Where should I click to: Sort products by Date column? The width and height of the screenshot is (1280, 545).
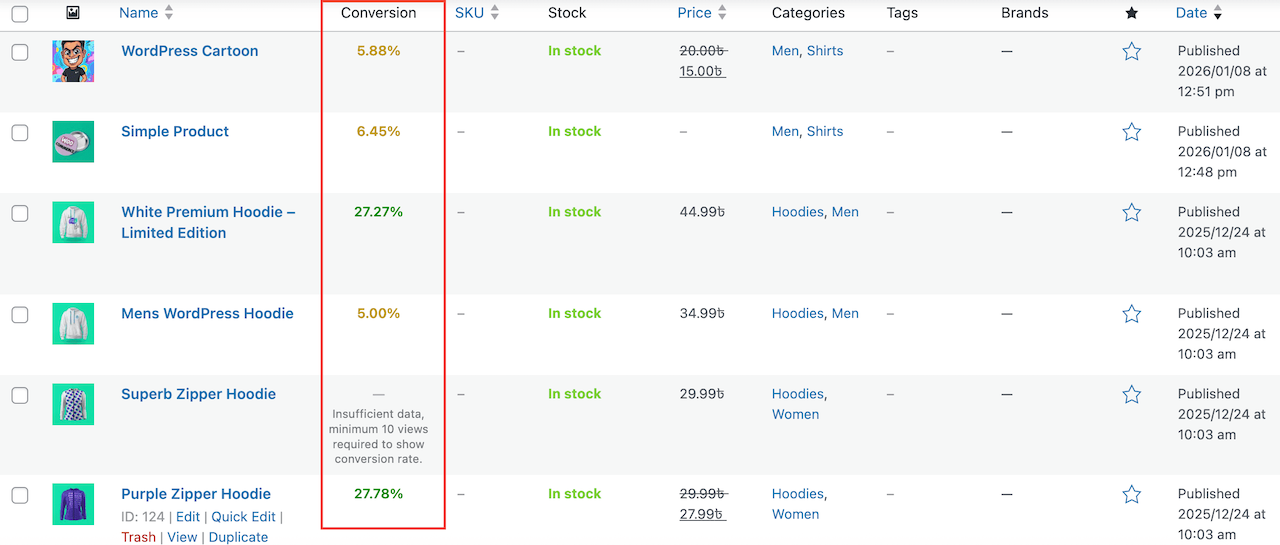tap(1199, 13)
